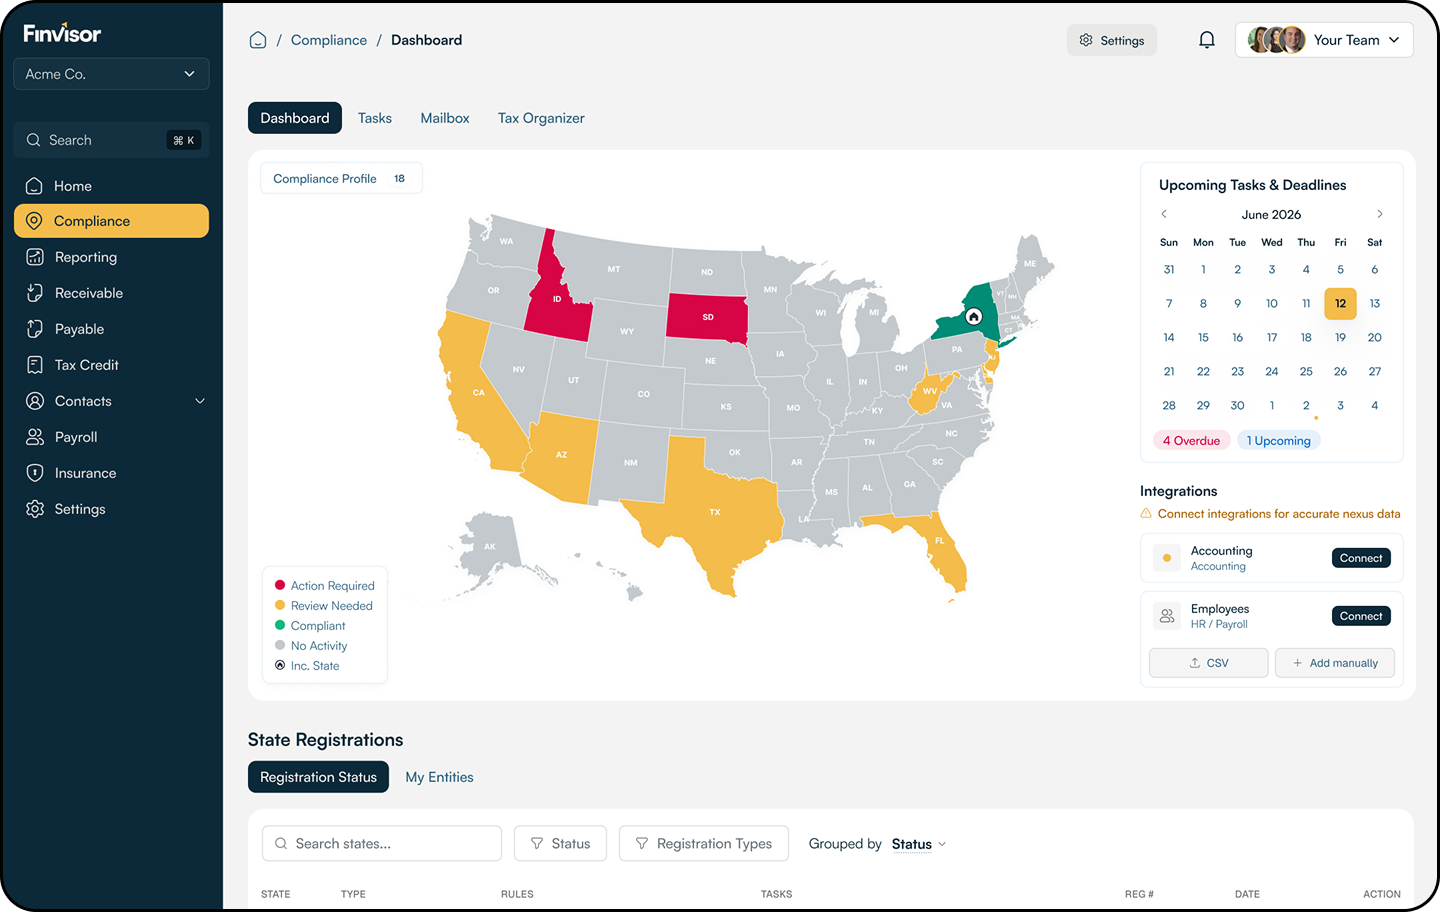This screenshot has height=912, width=1440.
Task: Click the 4 Overdue badge
Action: (x=1191, y=441)
